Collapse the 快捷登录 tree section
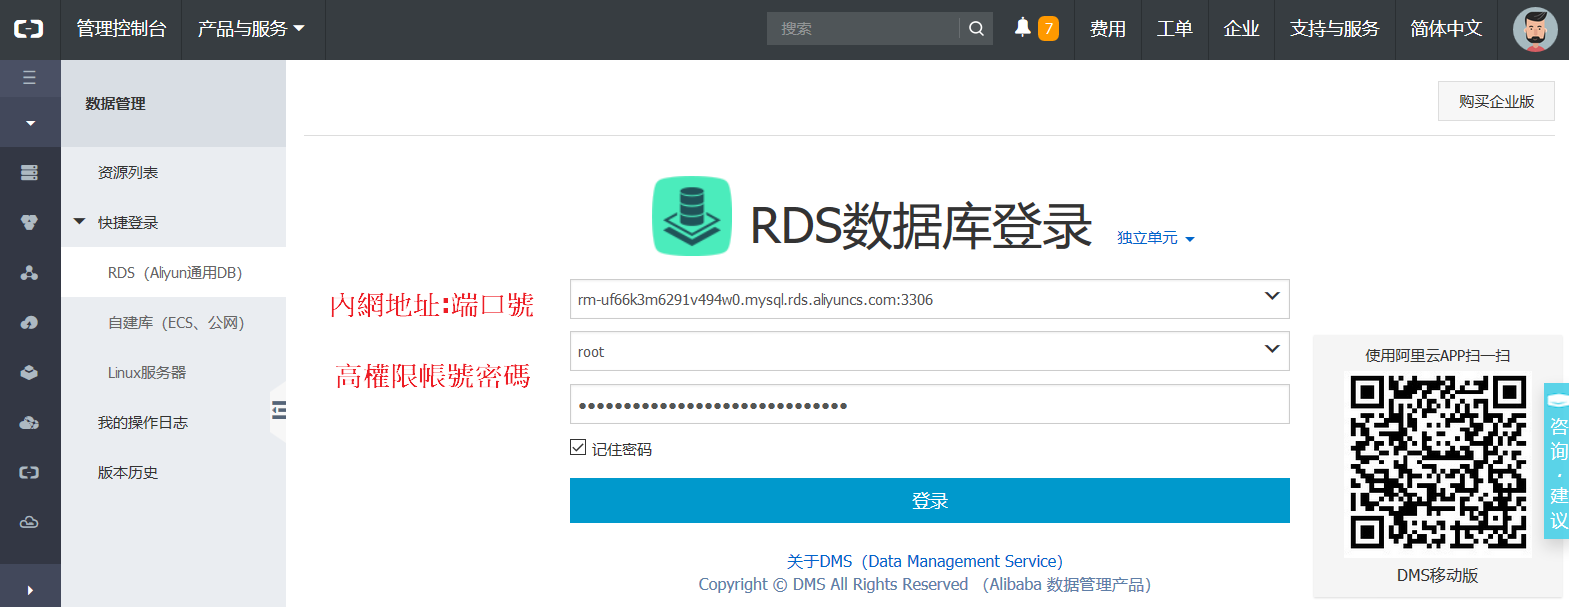1569x607 pixels. coord(79,222)
